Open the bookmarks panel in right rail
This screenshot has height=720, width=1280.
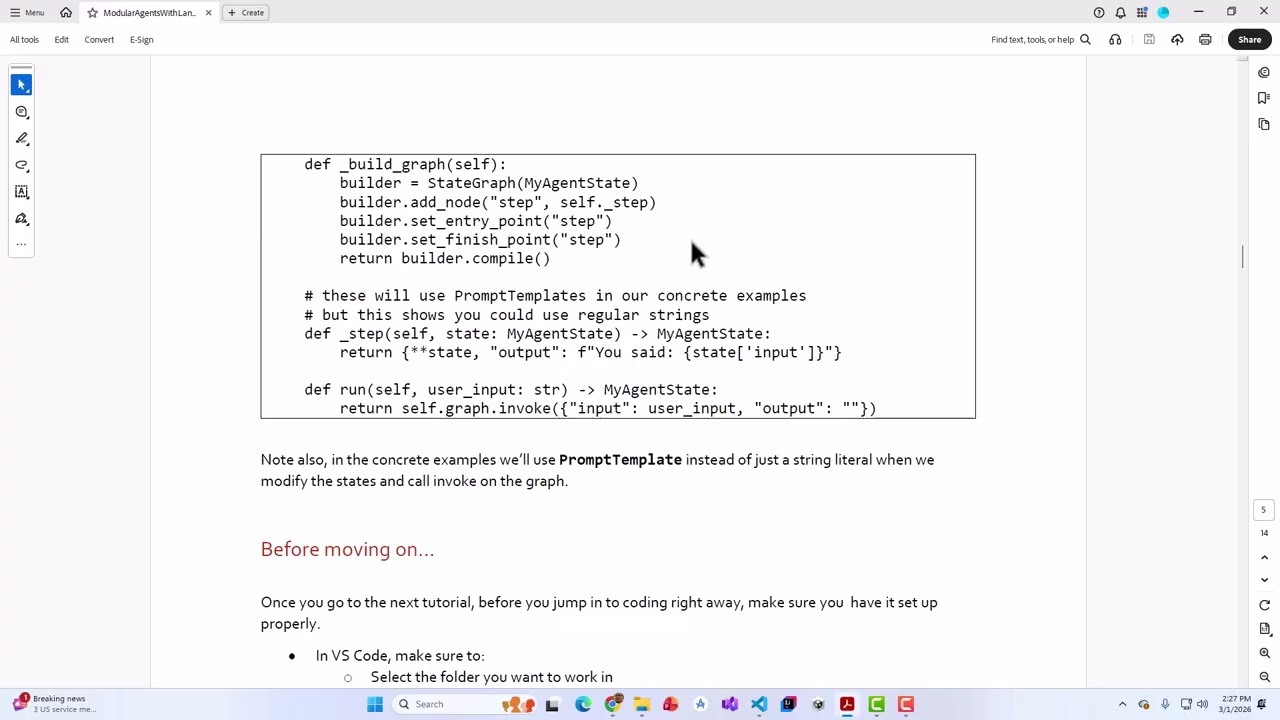(1264, 98)
